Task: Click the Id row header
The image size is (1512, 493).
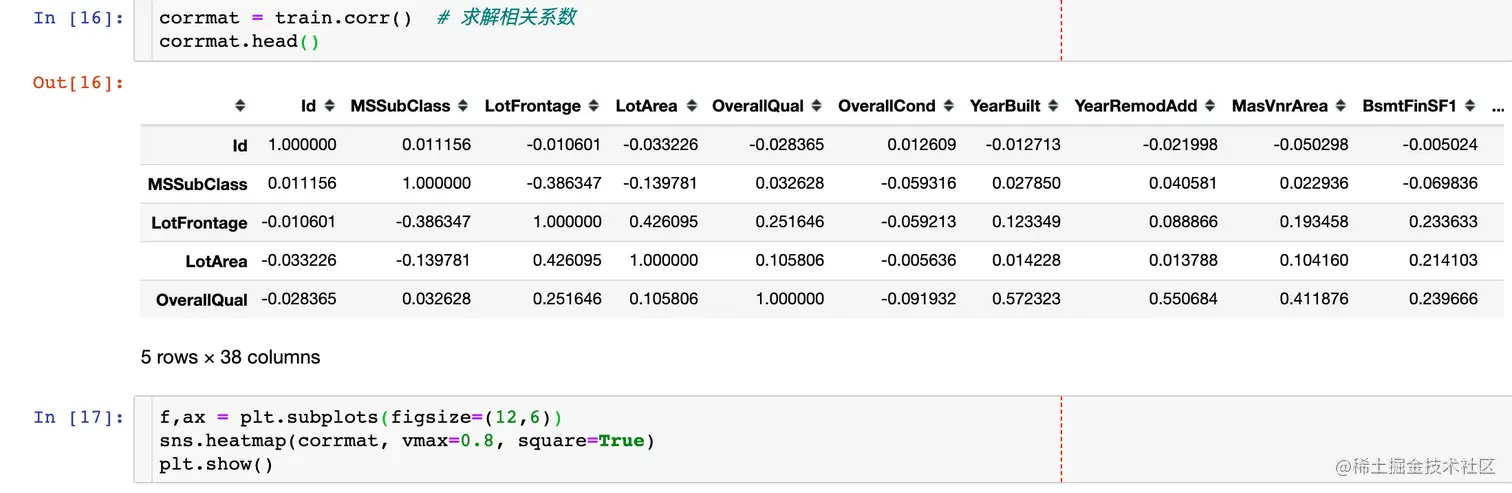Action: tap(240, 146)
